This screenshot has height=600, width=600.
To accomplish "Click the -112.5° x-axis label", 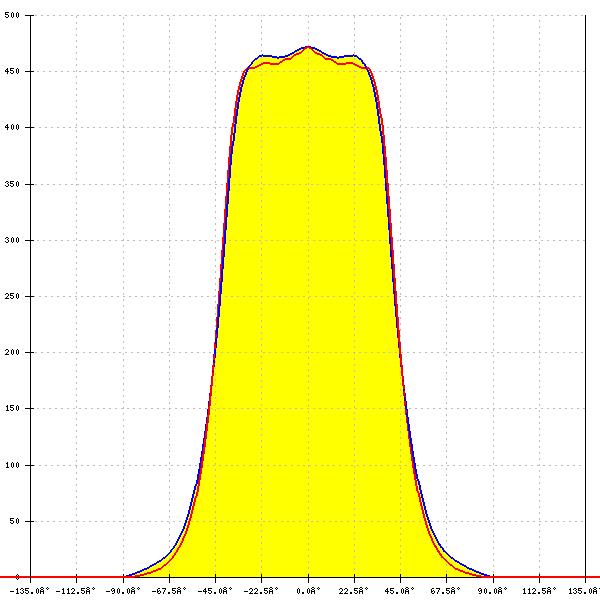I will click(77, 591).
